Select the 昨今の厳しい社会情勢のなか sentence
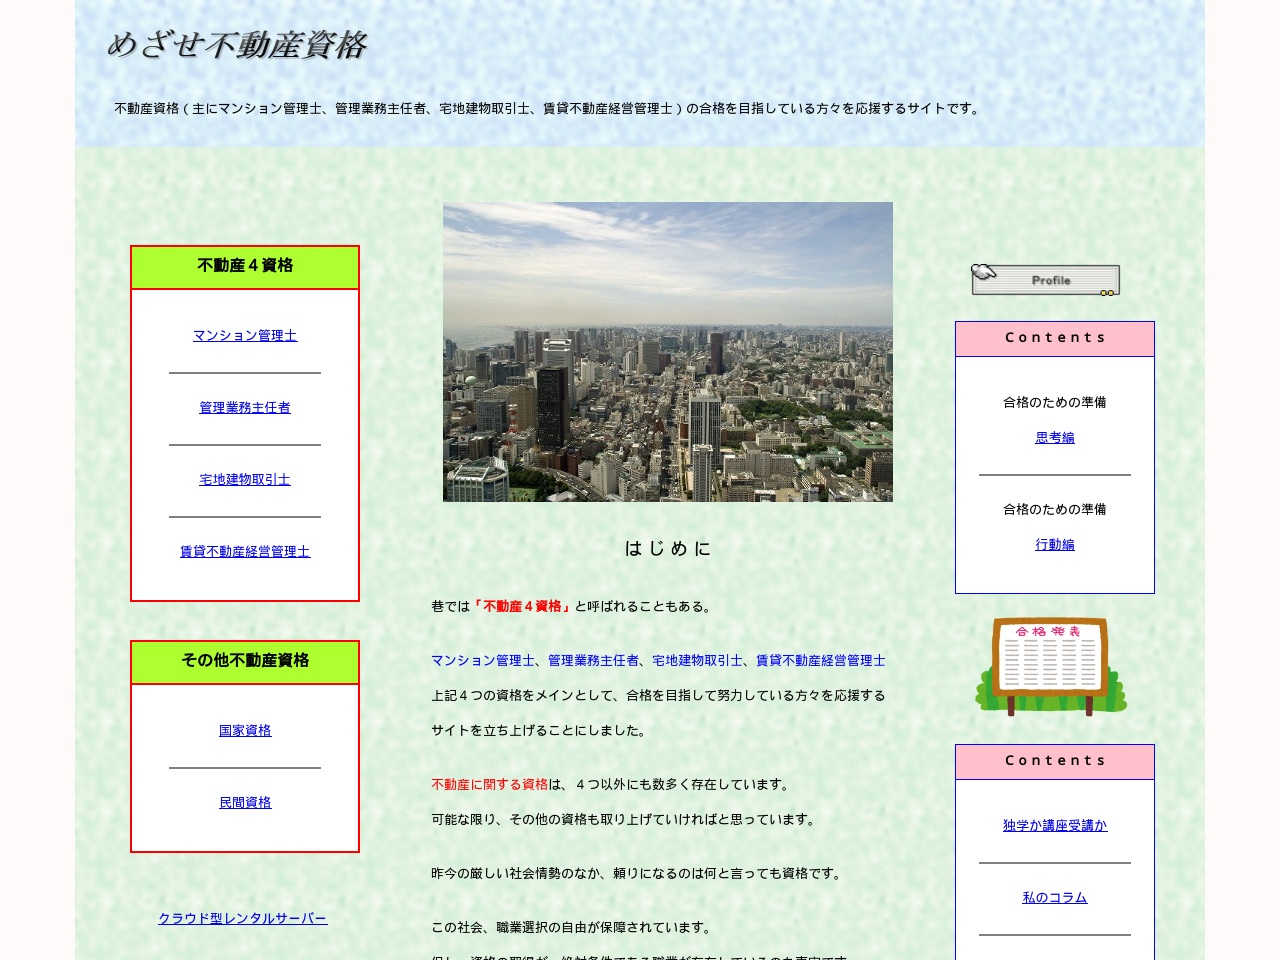Image resolution: width=1280 pixels, height=960 pixels. [639, 874]
